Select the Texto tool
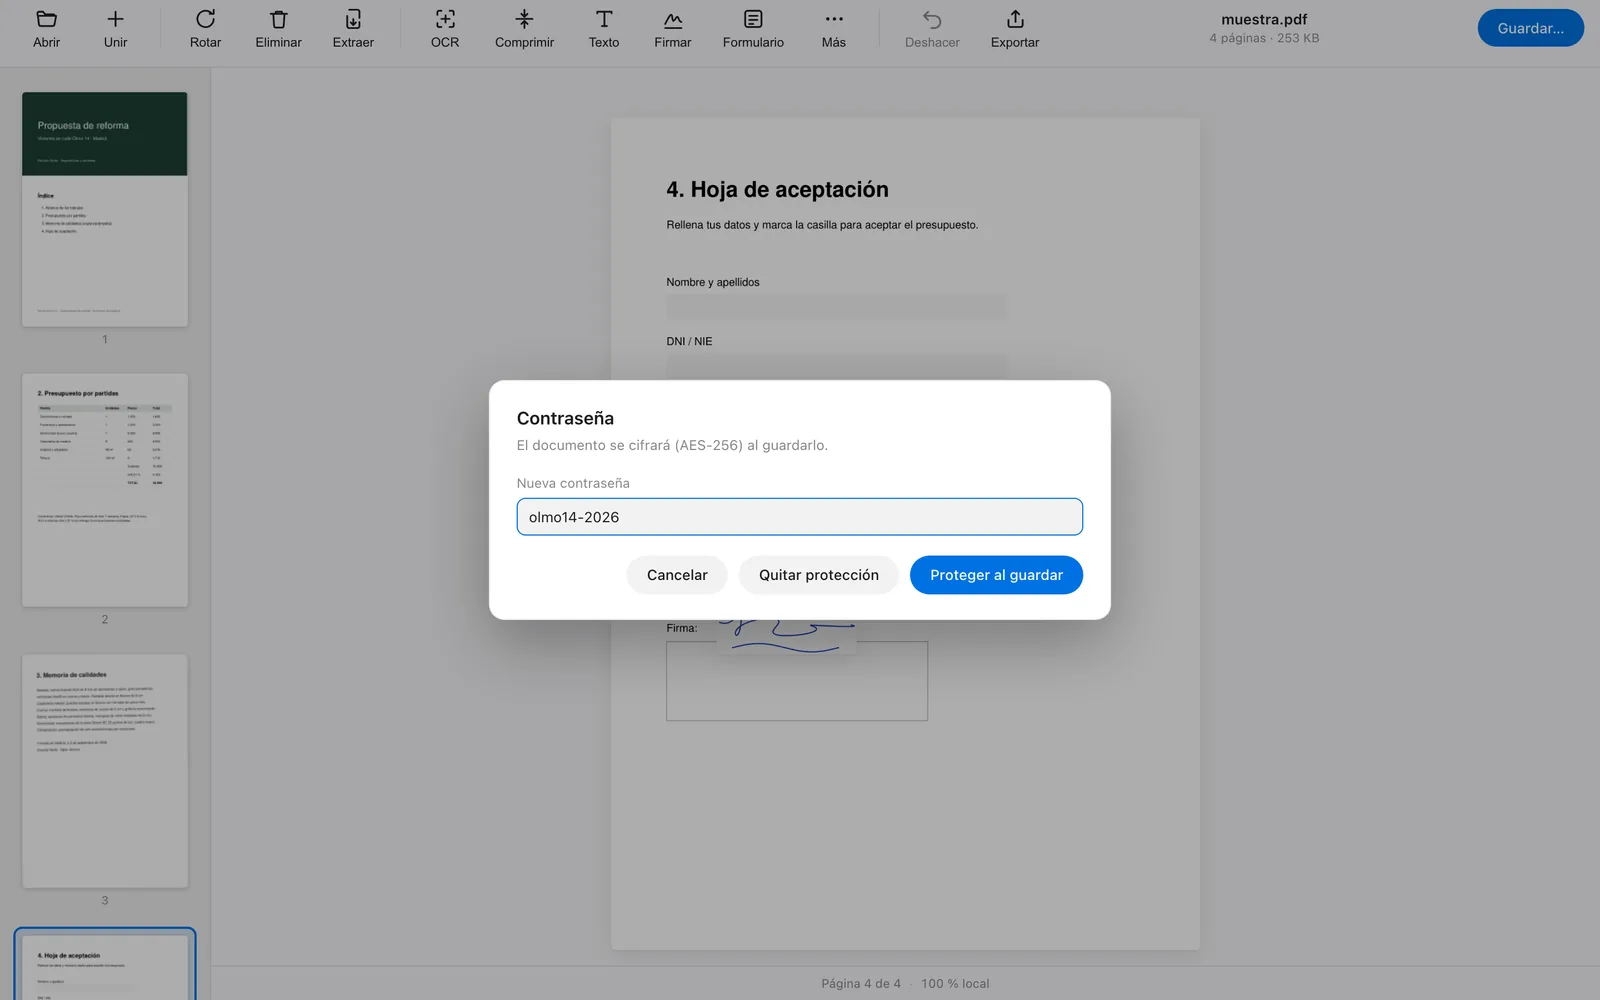This screenshot has height=1000, width=1600. 604,29
